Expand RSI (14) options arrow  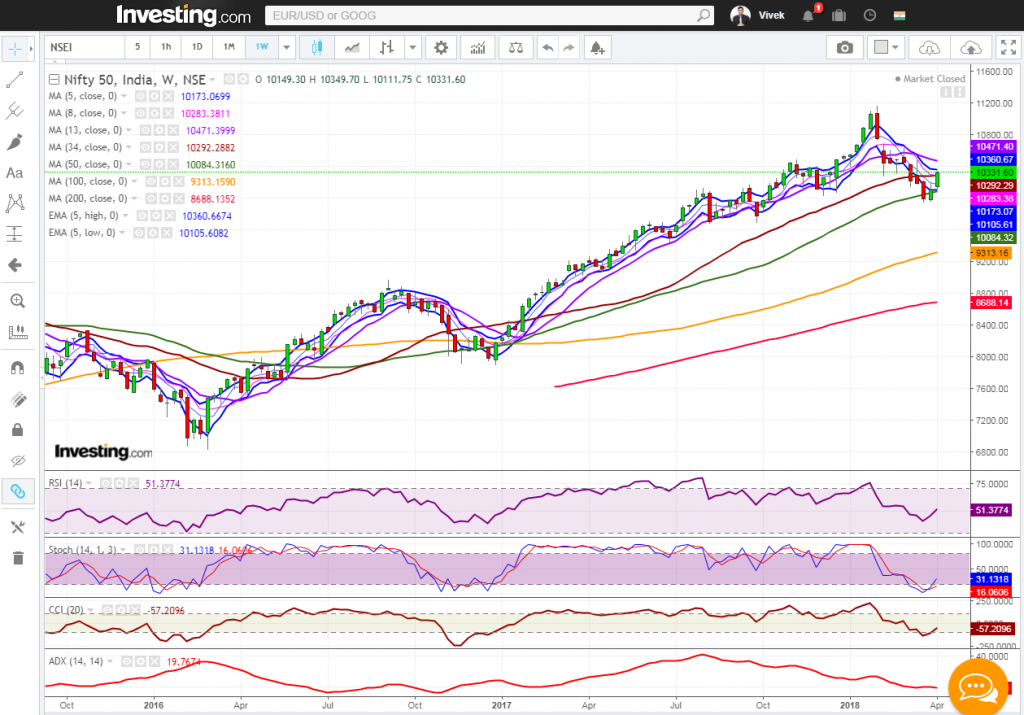(89, 483)
